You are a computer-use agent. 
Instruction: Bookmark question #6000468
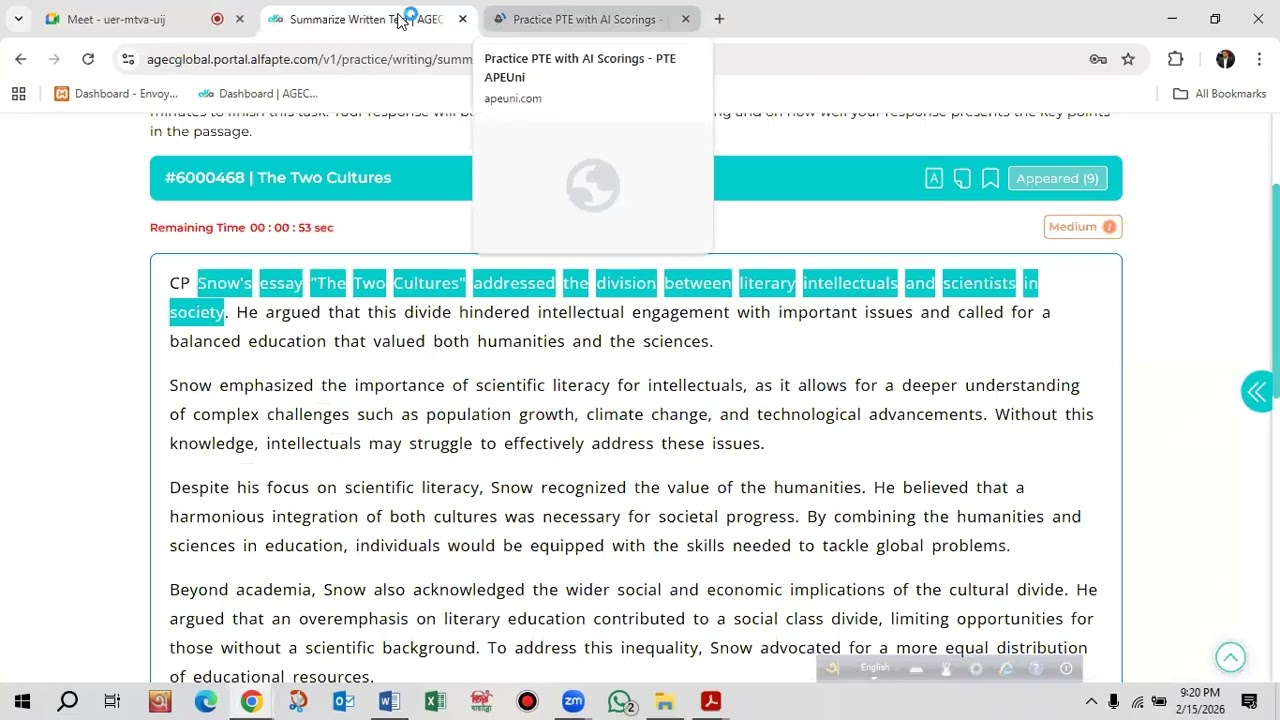tap(990, 178)
